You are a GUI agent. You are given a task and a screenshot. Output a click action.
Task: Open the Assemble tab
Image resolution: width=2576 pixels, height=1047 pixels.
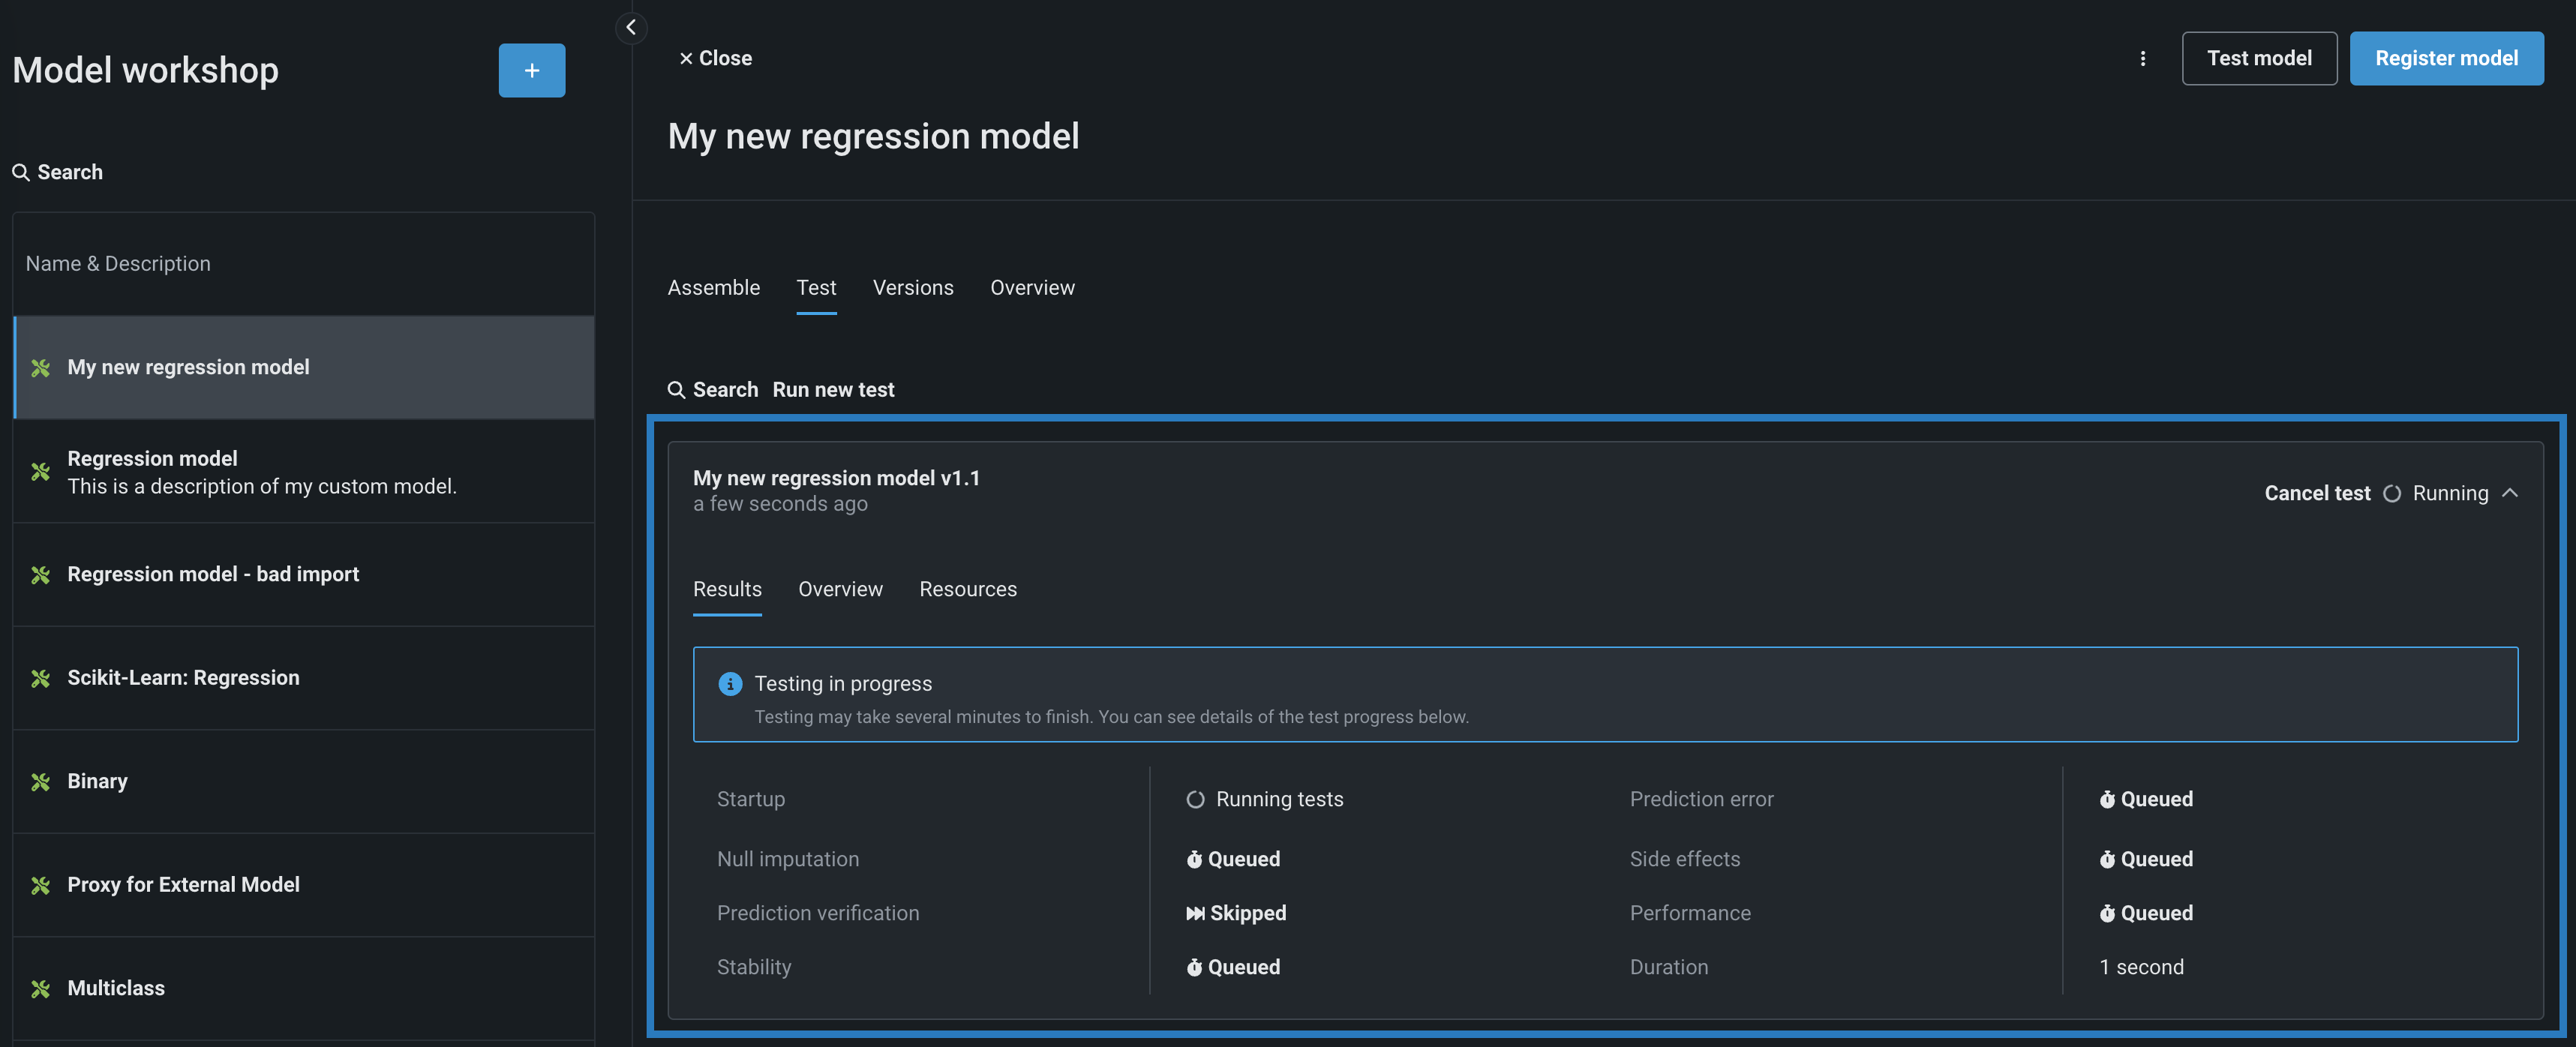(x=713, y=288)
